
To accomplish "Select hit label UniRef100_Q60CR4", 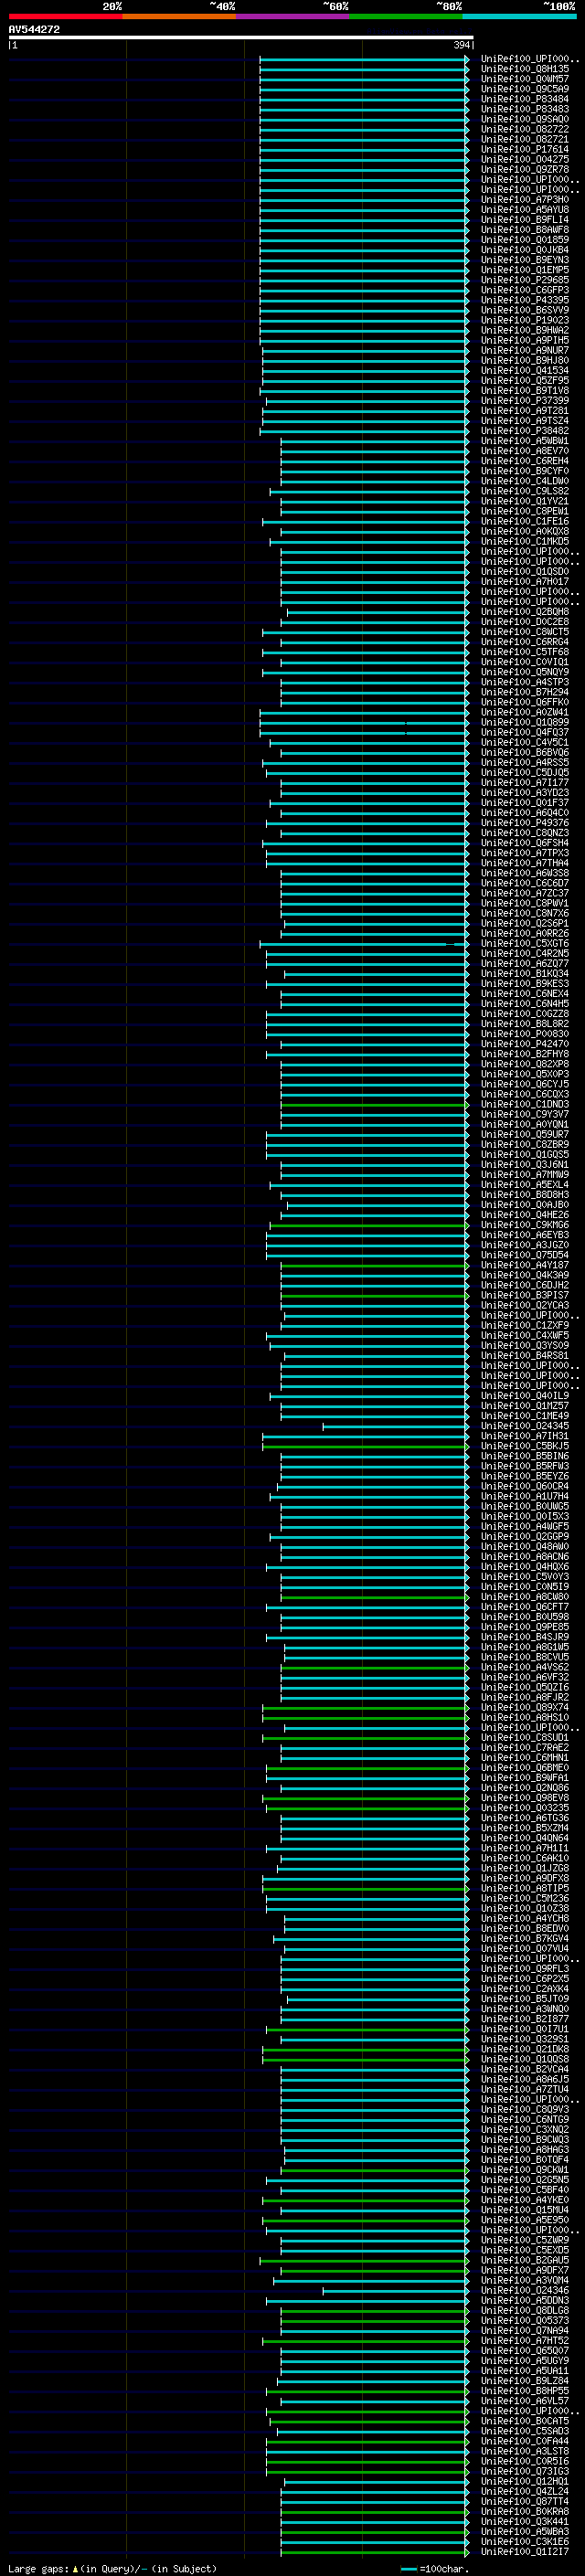I will [525, 1486].
